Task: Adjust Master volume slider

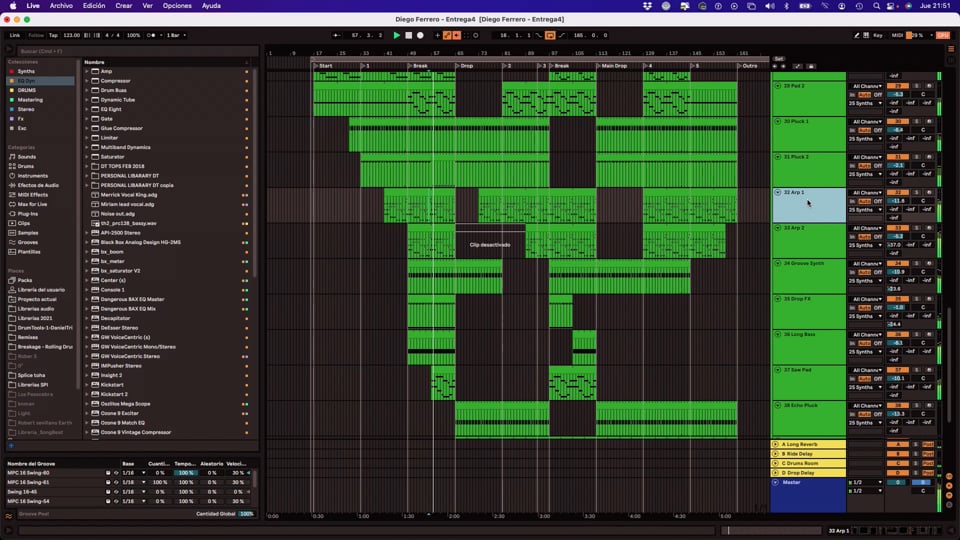Action: 898,482
